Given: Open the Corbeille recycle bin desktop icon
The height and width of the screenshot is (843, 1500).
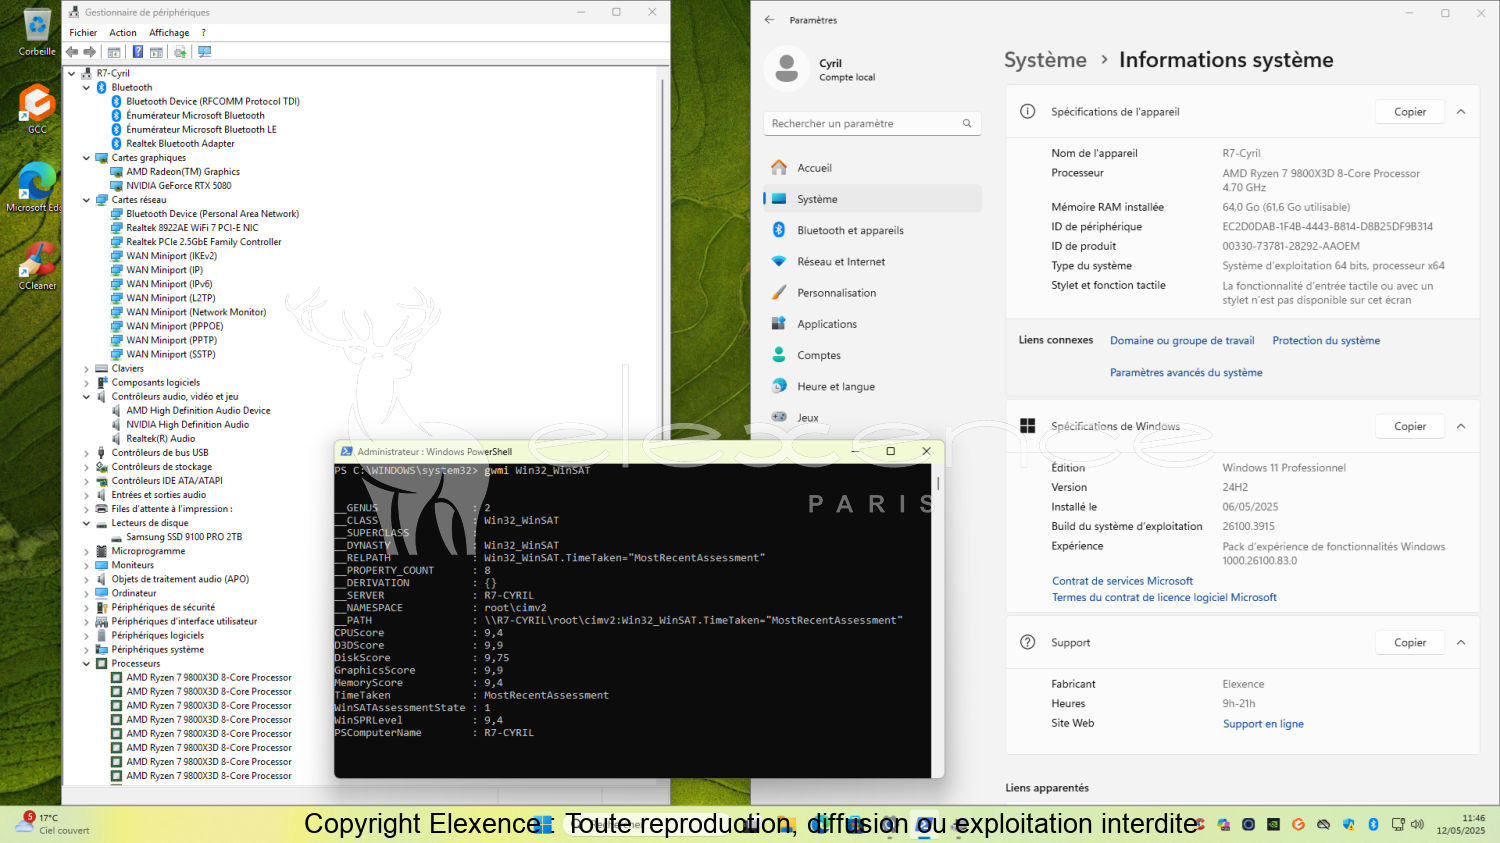Looking at the screenshot, I should (37, 31).
